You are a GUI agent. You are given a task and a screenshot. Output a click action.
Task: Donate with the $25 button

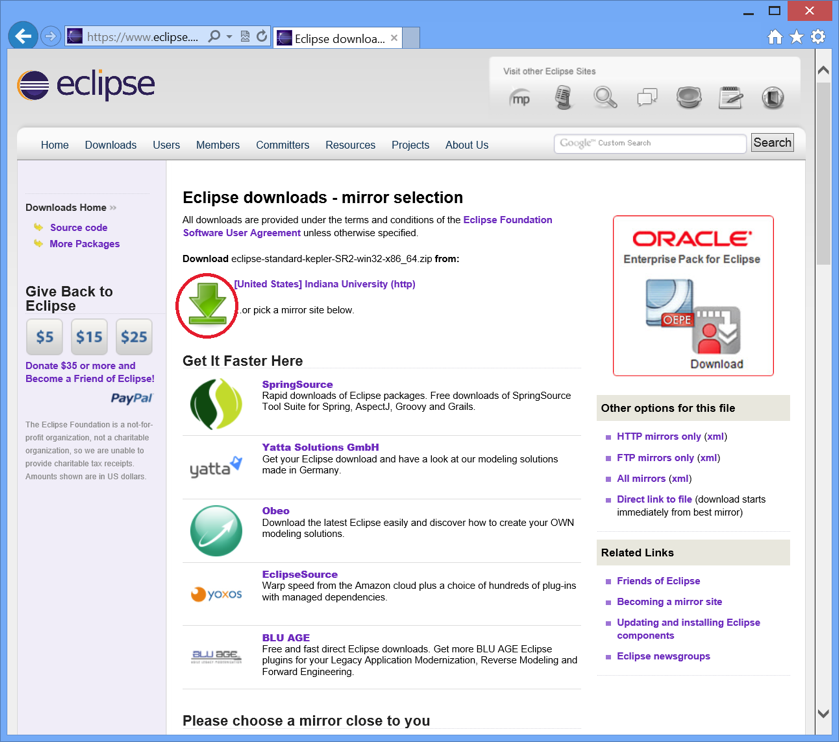coord(134,336)
